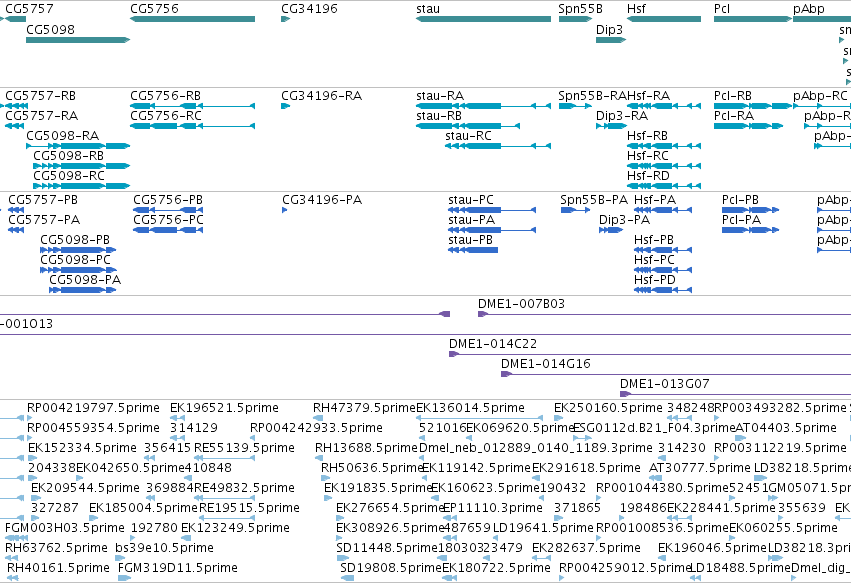Click protein Dip3-PA
The image size is (851, 583).
coord(611,230)
